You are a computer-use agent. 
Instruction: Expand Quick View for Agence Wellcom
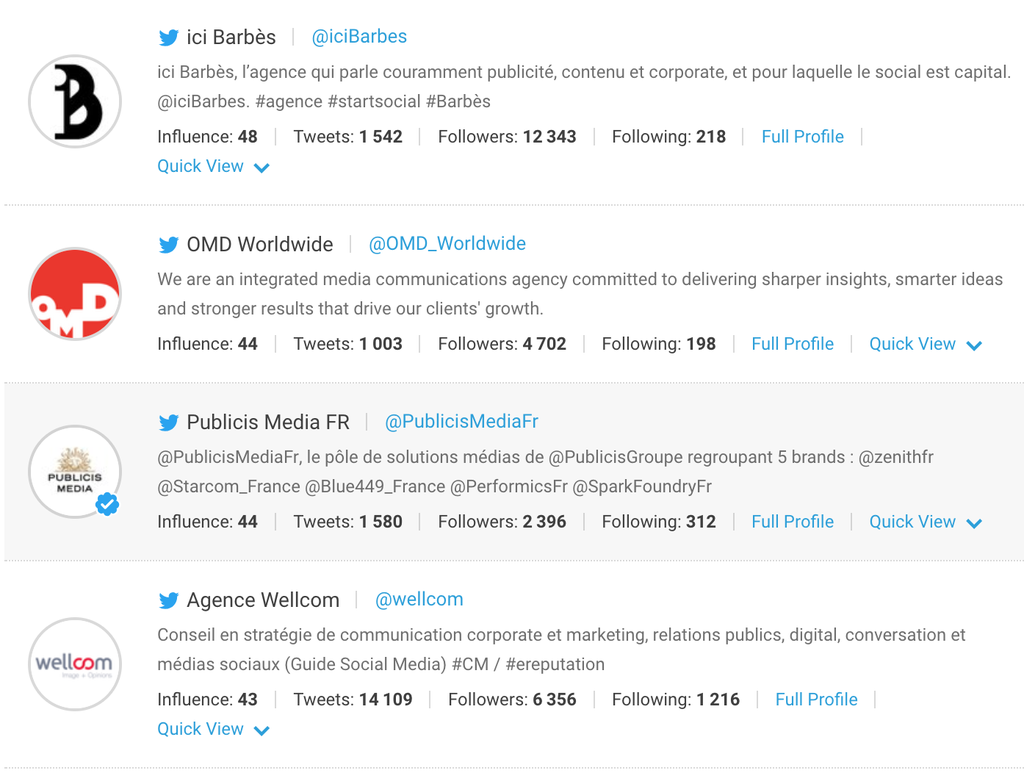coord(213,730)
